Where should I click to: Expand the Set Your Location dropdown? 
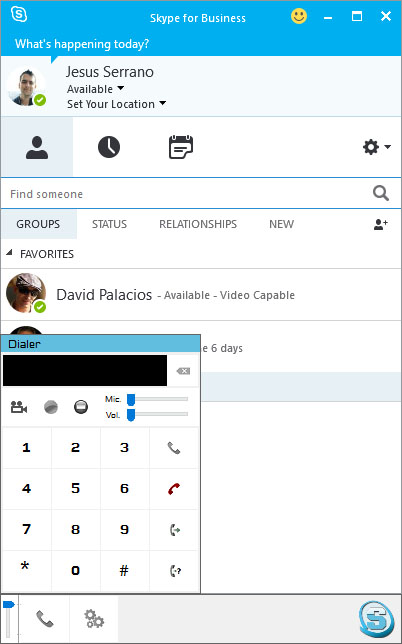pyautogui.click(x=117, y=104)
